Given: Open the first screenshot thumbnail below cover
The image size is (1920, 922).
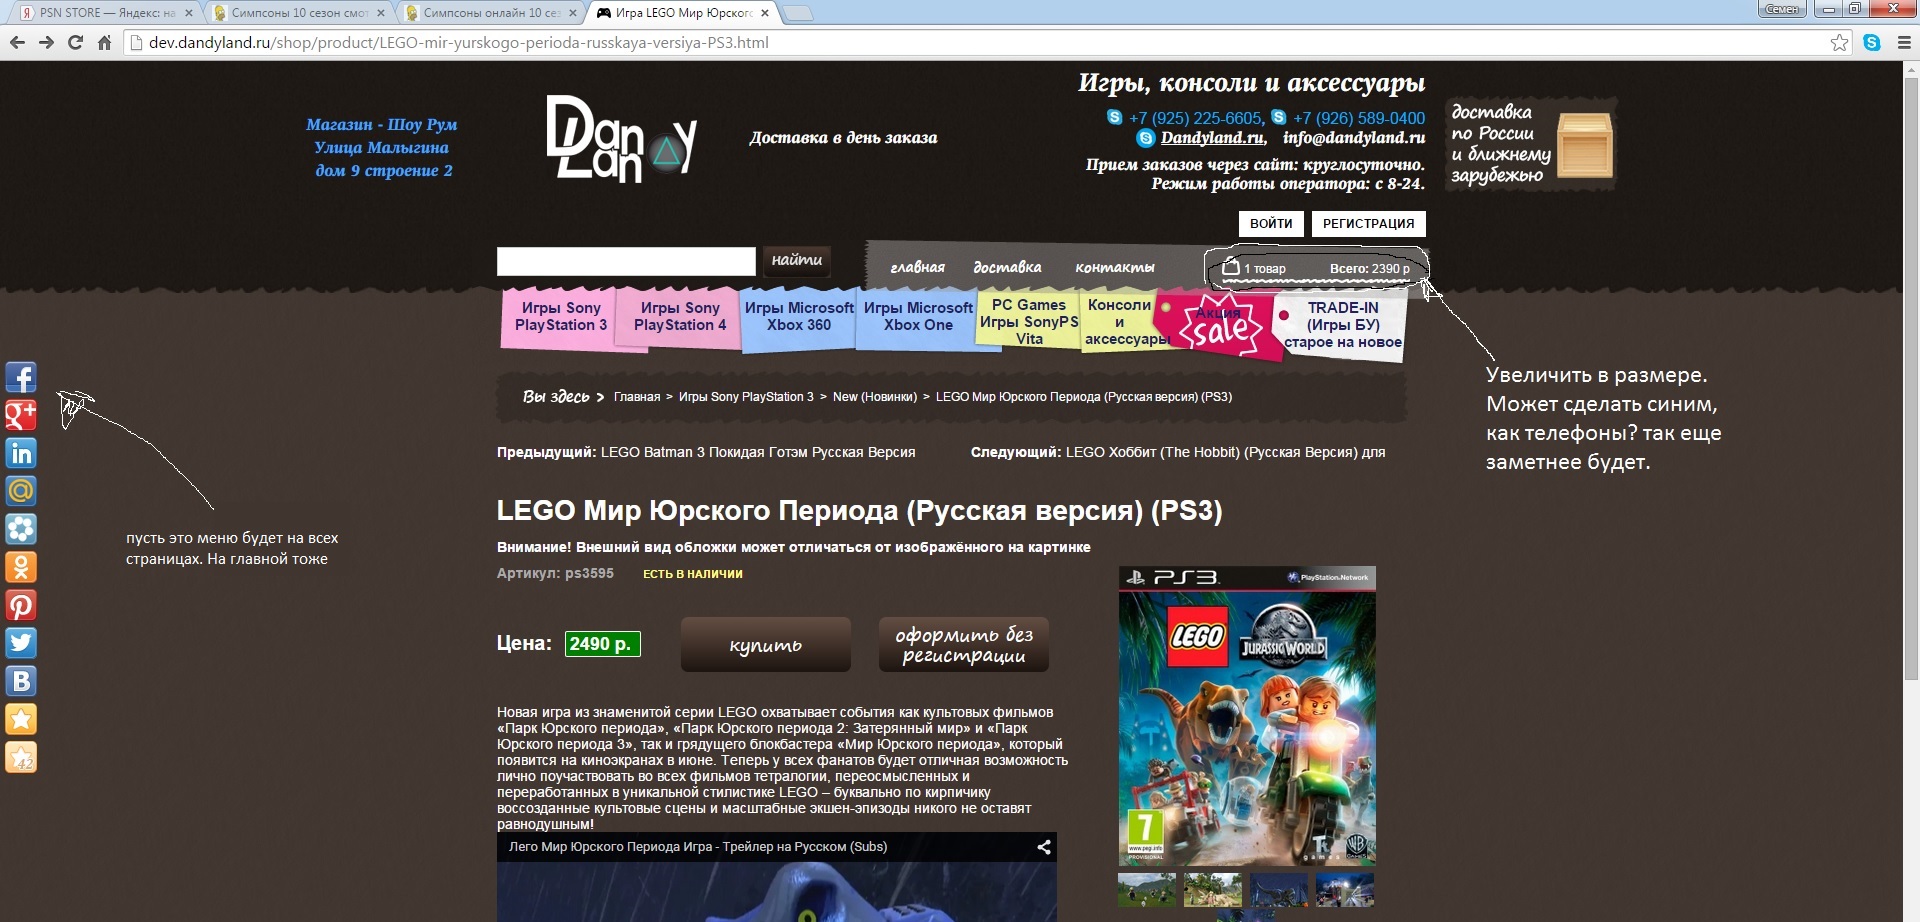Looking at the screenshot, I should (x=1147, y=889).
